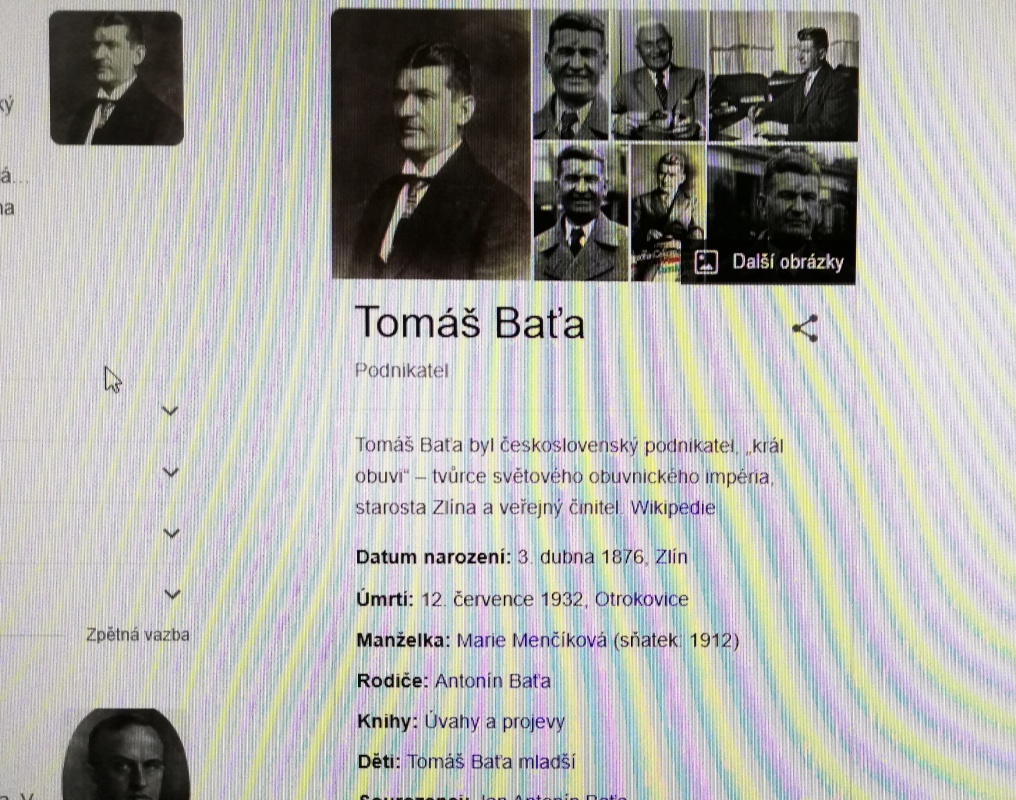Viewport: 1016px width, 800px height.
Task: Open photo of man seated at desk
Action: [783, 75]
